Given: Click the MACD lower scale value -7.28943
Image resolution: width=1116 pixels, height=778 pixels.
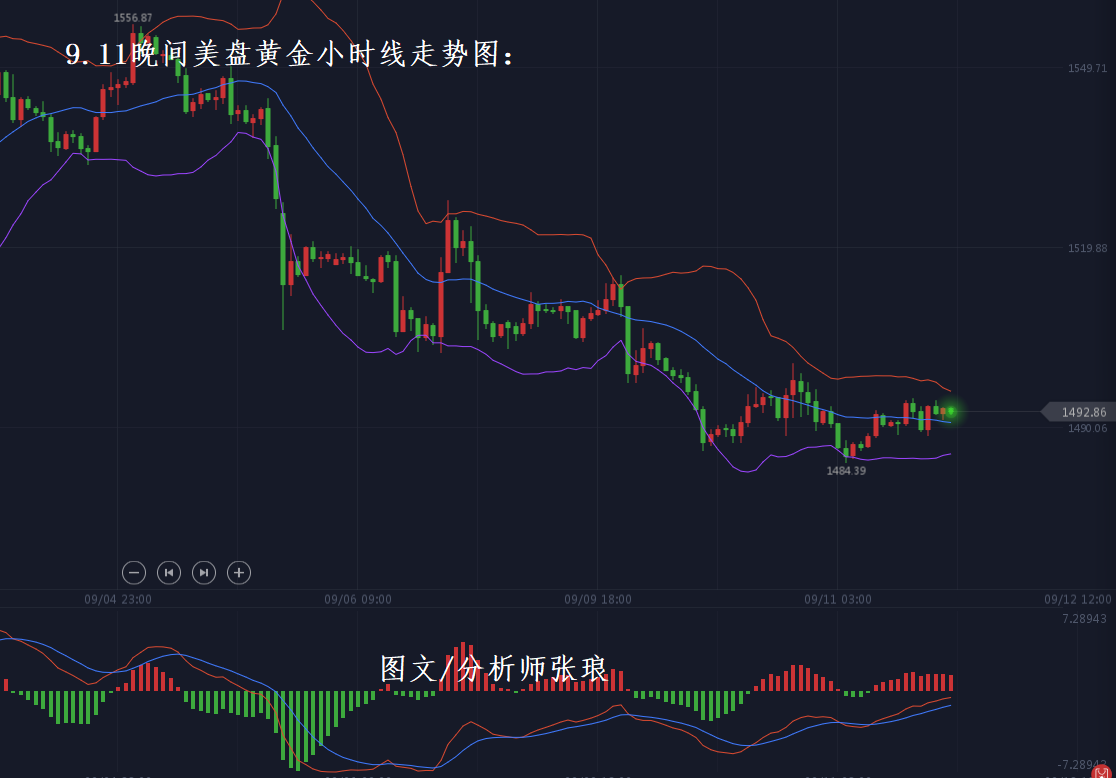Looking at the screenshot, I should coord(1082,764).
